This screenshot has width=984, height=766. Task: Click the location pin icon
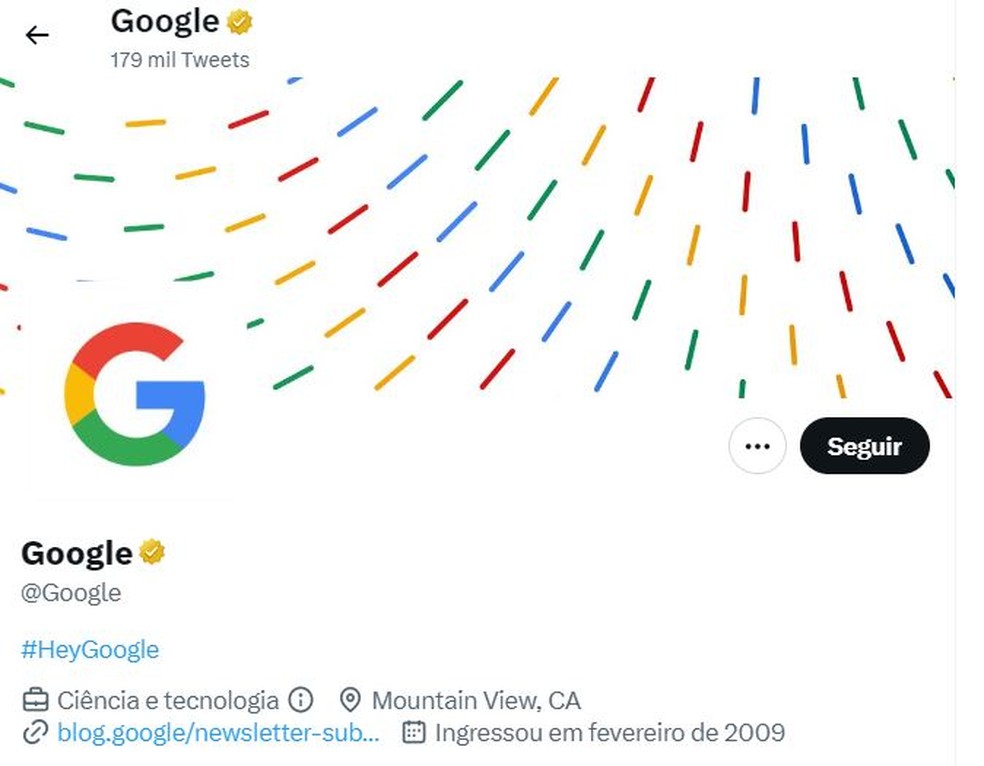pos(350,700)
